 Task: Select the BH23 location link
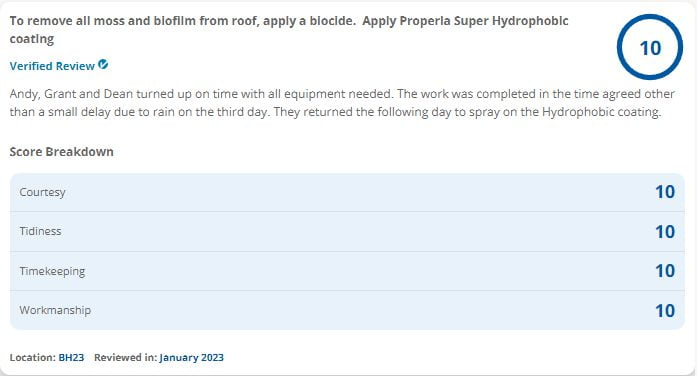(71, 357)
